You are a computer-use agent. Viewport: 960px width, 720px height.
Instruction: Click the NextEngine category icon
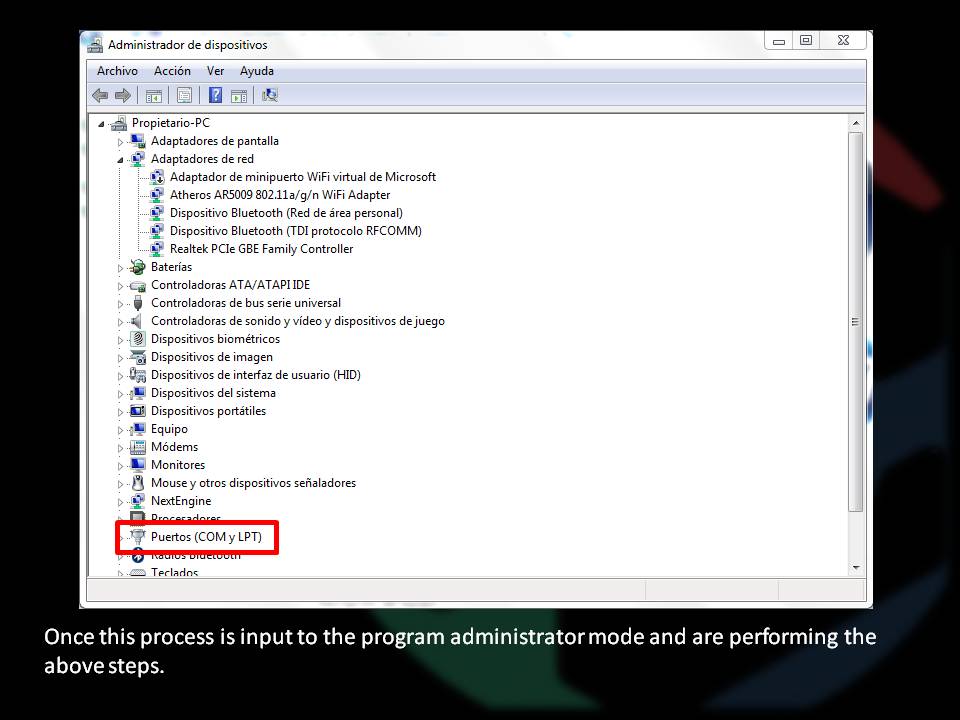[x=138, y=501]
